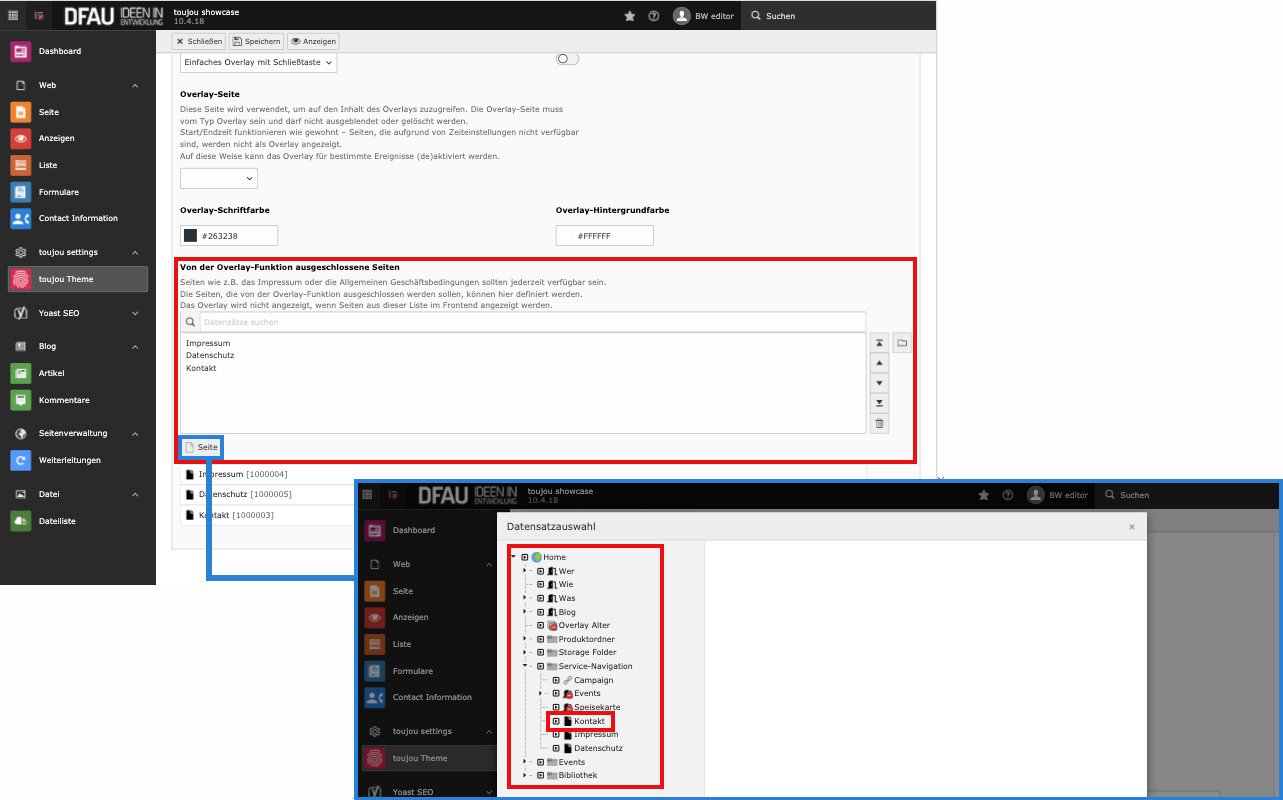Expand the Bibliothek folder in the page tree
Image resolution: width=1283 pixels, height=800 pixels.
[x=526, y=775]
